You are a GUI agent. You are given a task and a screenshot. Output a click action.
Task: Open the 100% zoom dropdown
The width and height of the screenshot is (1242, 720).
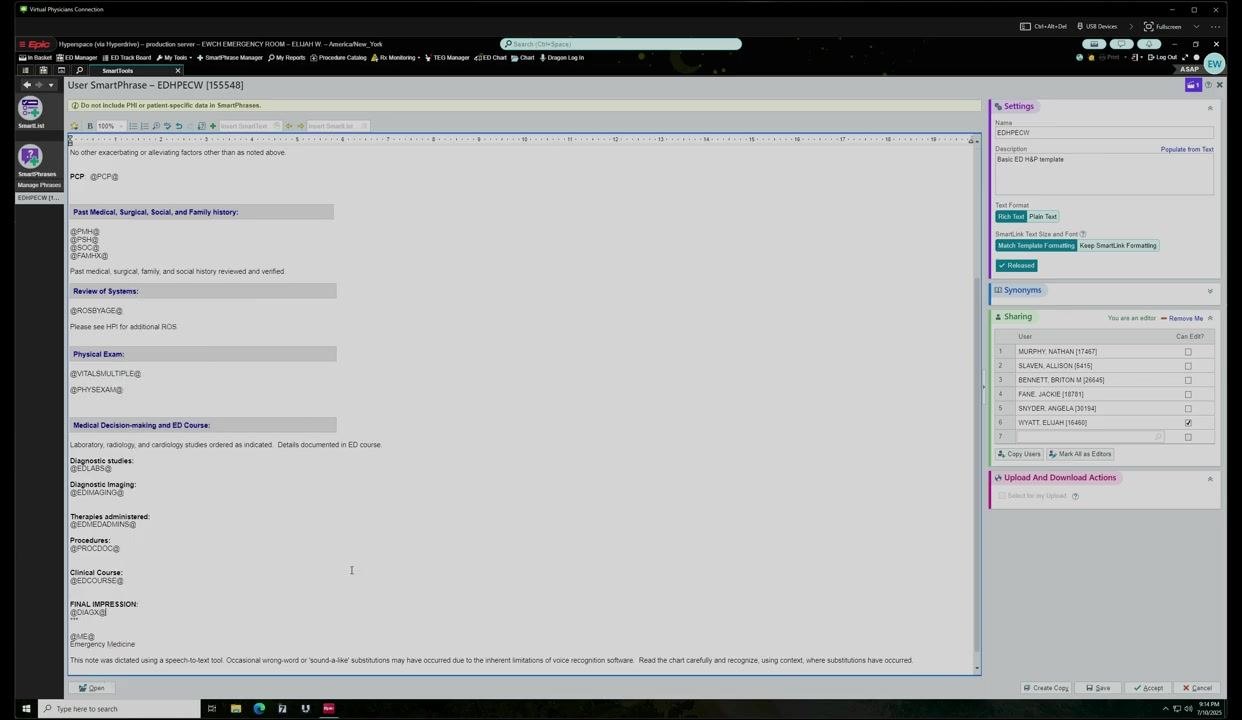coord(109,126)
